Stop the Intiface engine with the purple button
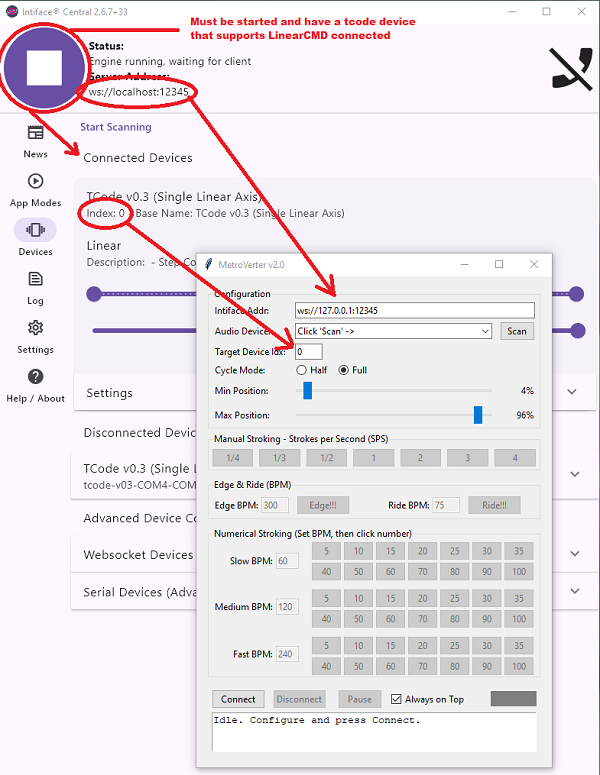 point(44,68)
